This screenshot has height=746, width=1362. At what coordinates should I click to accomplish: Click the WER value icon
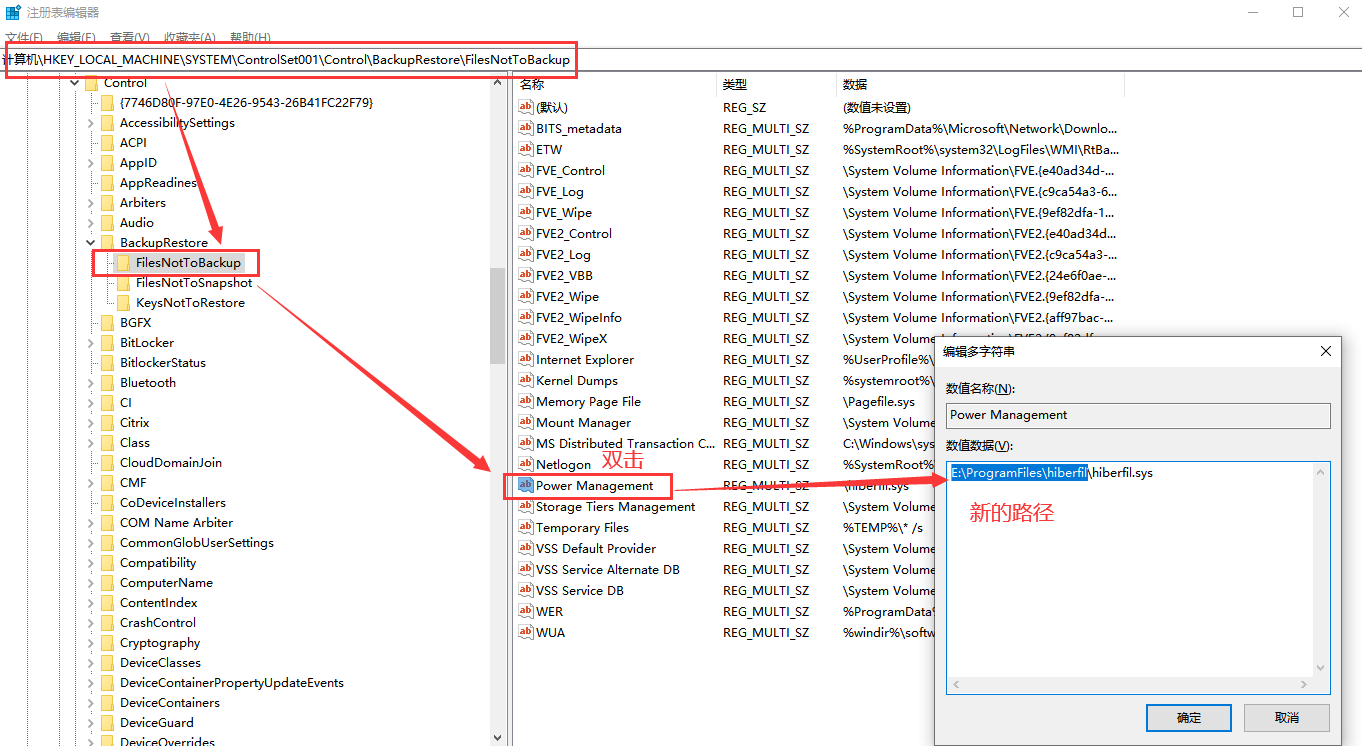526,611
